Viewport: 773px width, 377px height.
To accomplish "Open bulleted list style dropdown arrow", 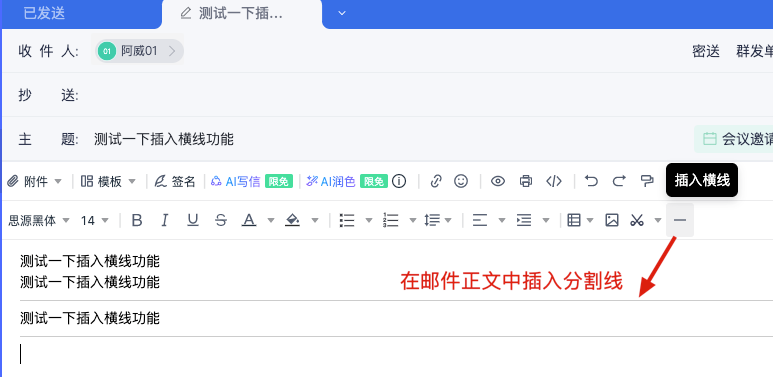I will click(369, 220).
